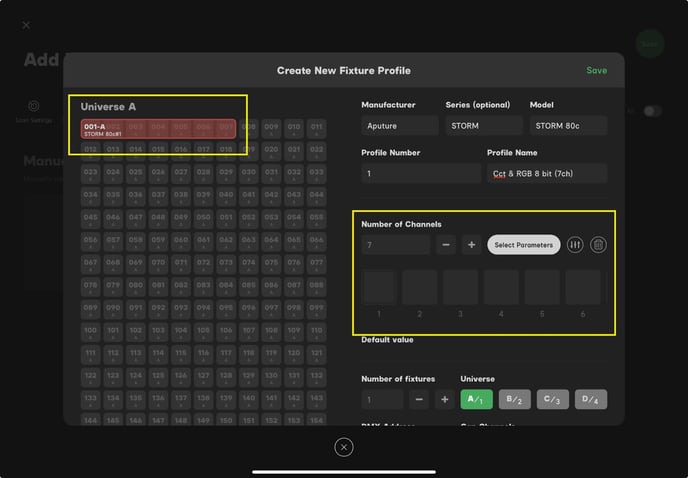Select DMX address cell 050
The image size is (688, 478).
coord(204,219)
